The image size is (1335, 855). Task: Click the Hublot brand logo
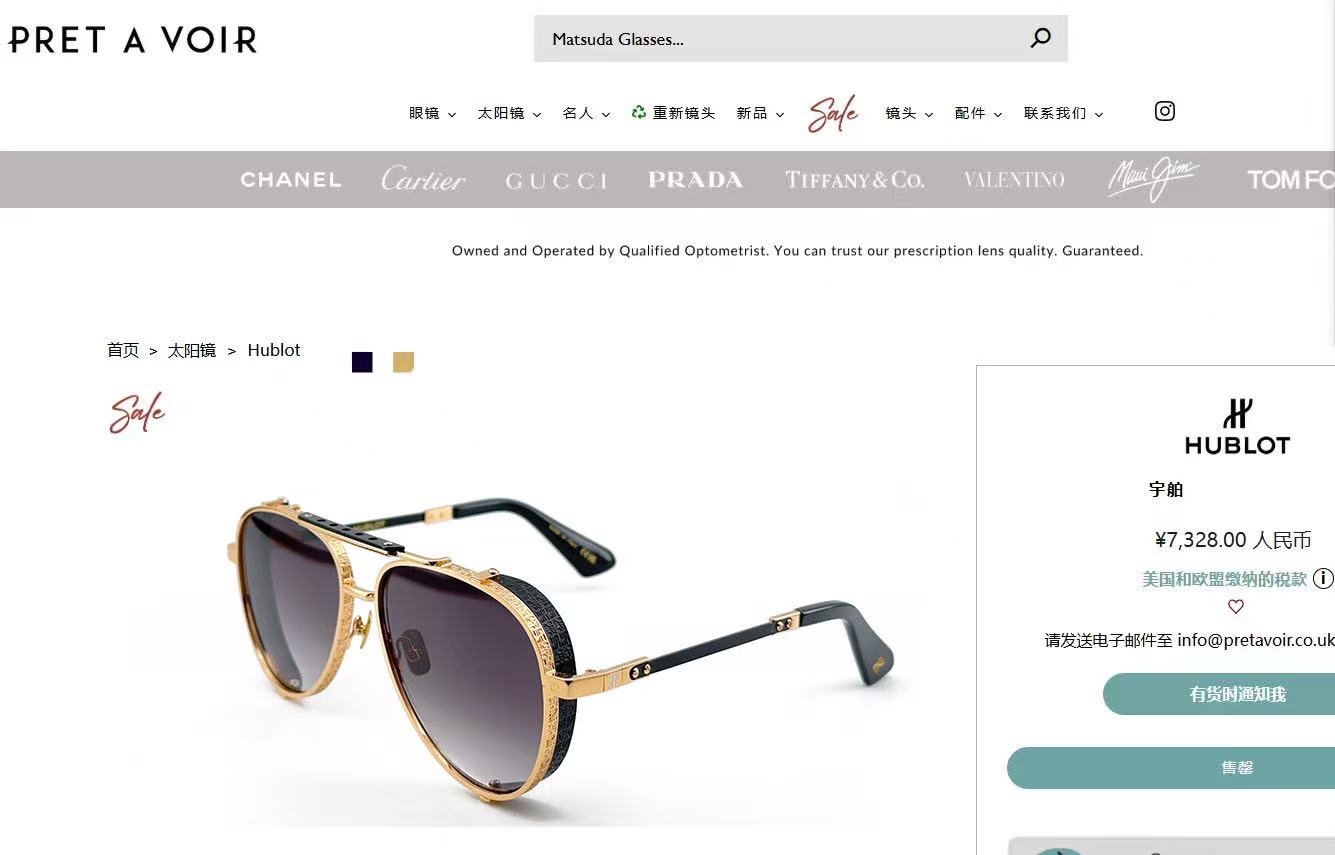click(1237, 426)
